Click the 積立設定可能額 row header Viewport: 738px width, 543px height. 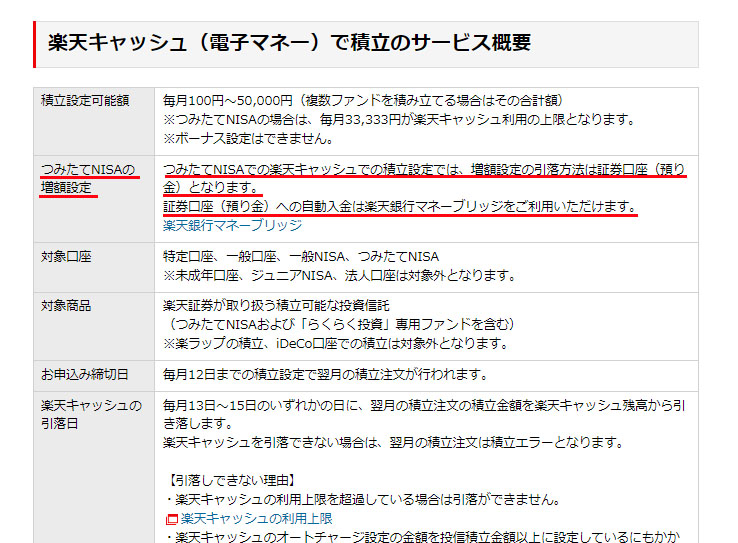(85, 100)
